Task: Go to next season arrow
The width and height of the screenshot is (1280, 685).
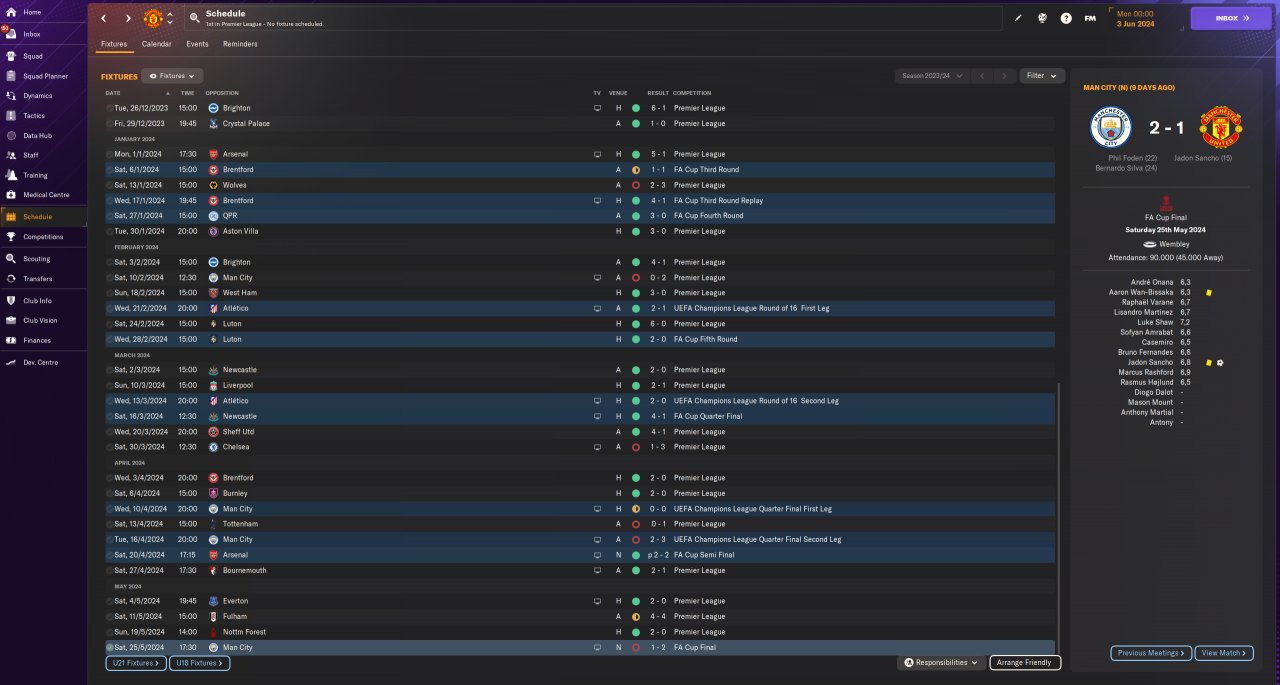Action: 1005,76
